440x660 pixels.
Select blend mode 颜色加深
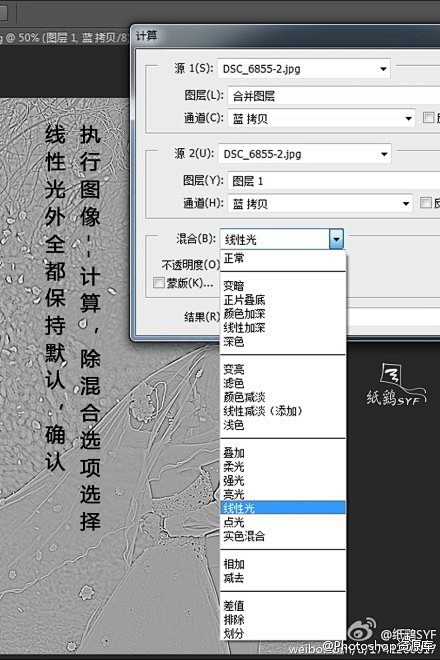click(x=283, y=314)
